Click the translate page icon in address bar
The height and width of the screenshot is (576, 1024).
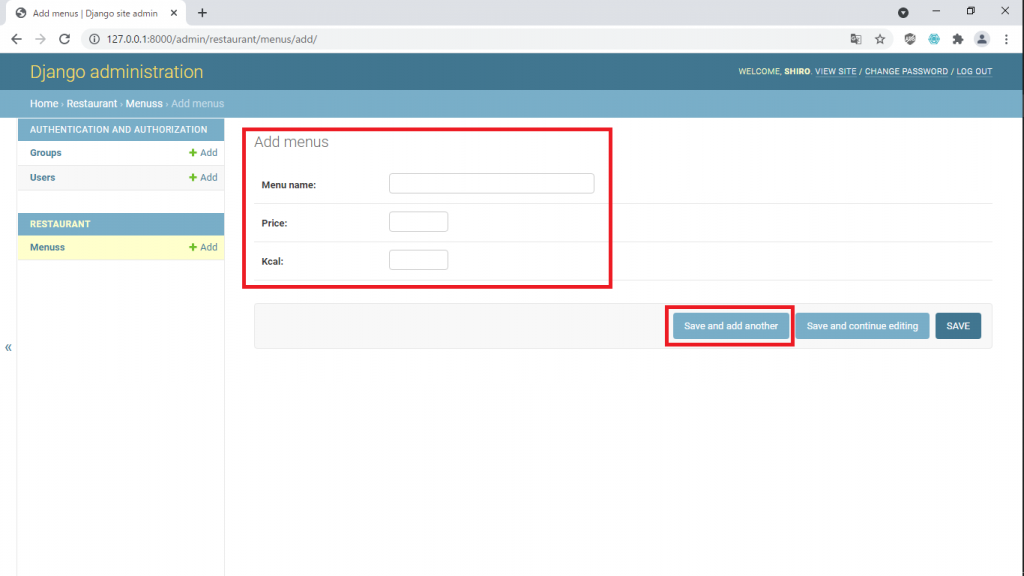(856, 39)
